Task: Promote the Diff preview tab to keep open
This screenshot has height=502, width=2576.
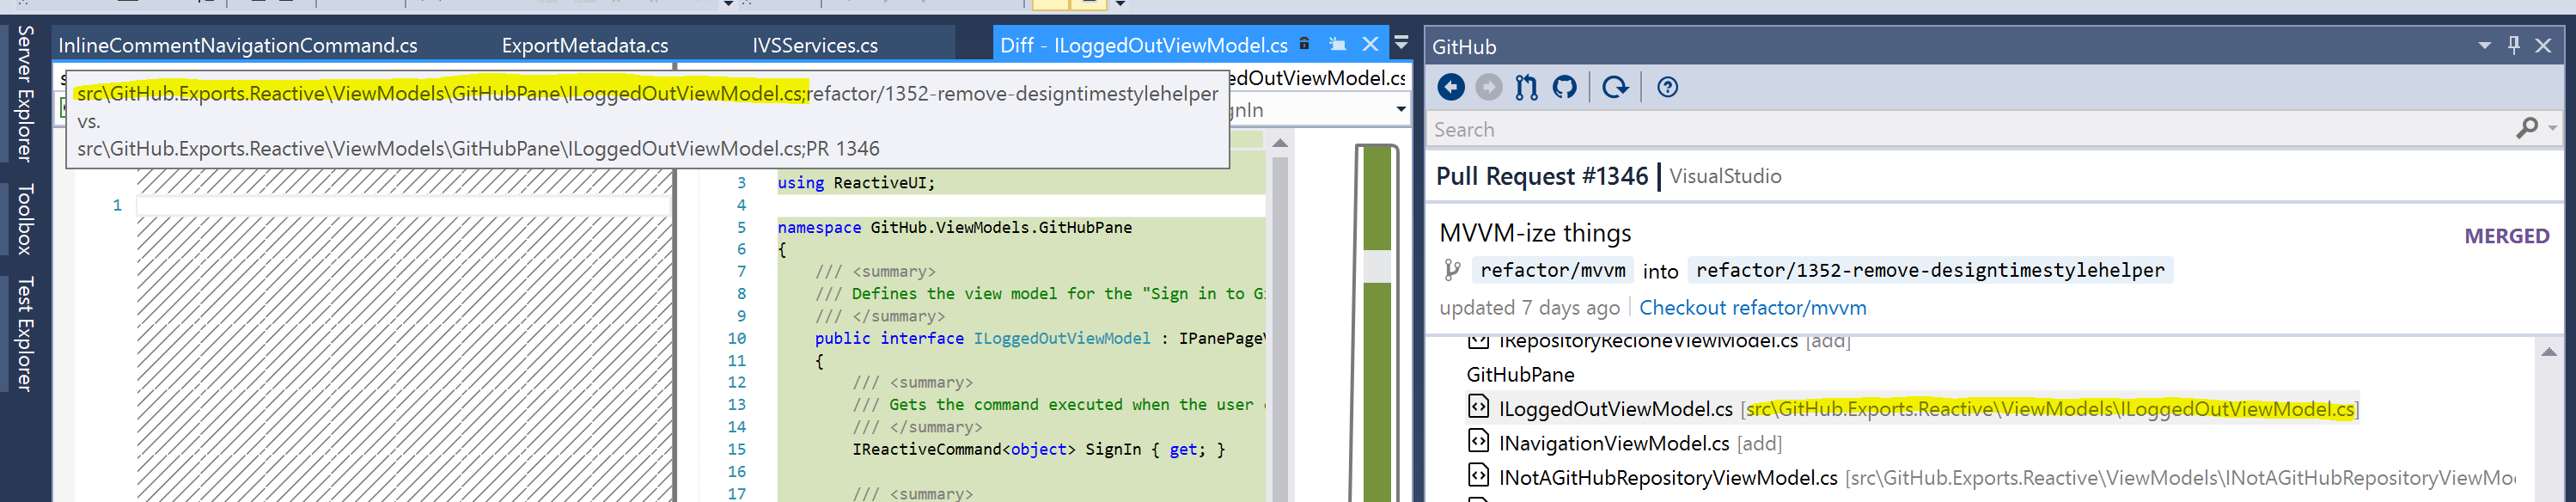Action: tap(1337, 45)
